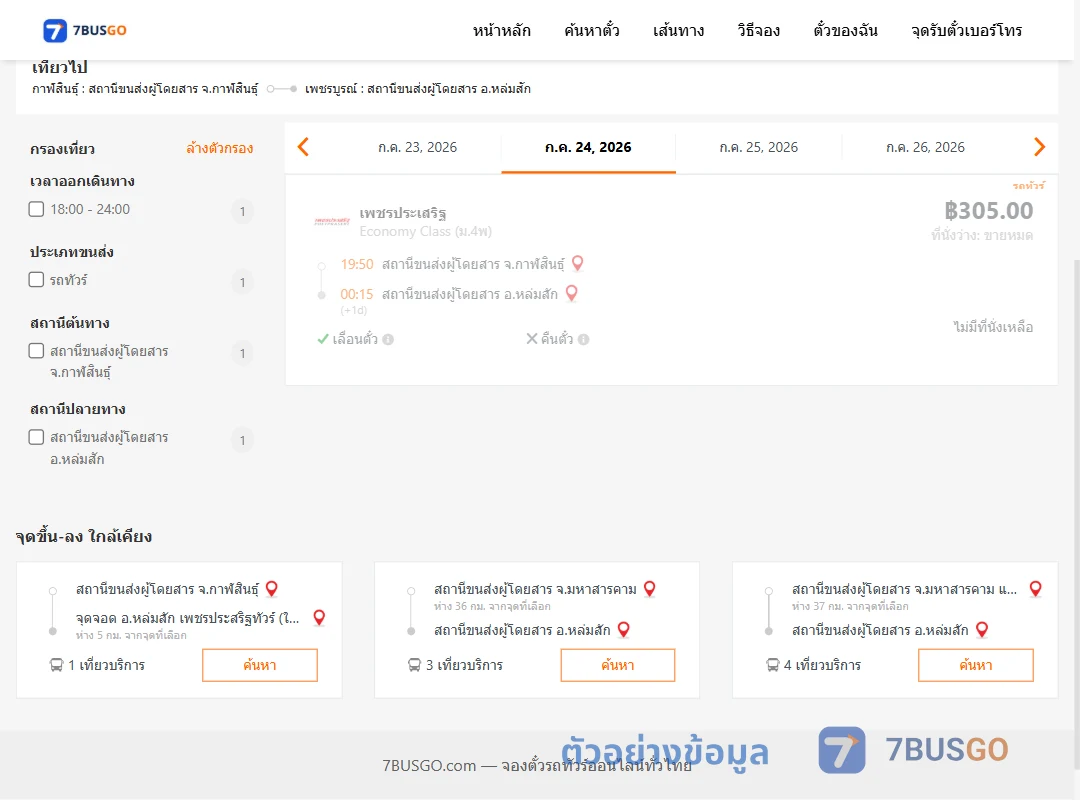Go to next dates with right chevron
The height and width of the screenshot is (800, 1080).
[x=1039, y=147]
